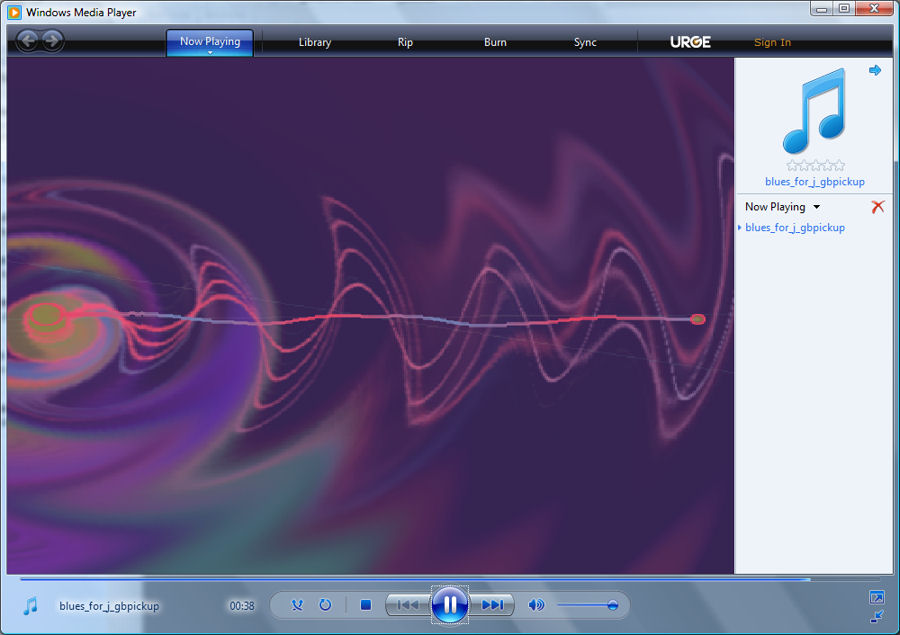The image size is (900, 635).
Task: Switch to full screen view
Action: click(876, 597)
